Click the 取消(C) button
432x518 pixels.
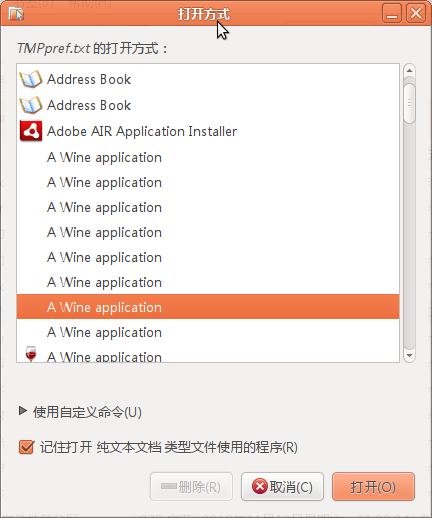282,486
